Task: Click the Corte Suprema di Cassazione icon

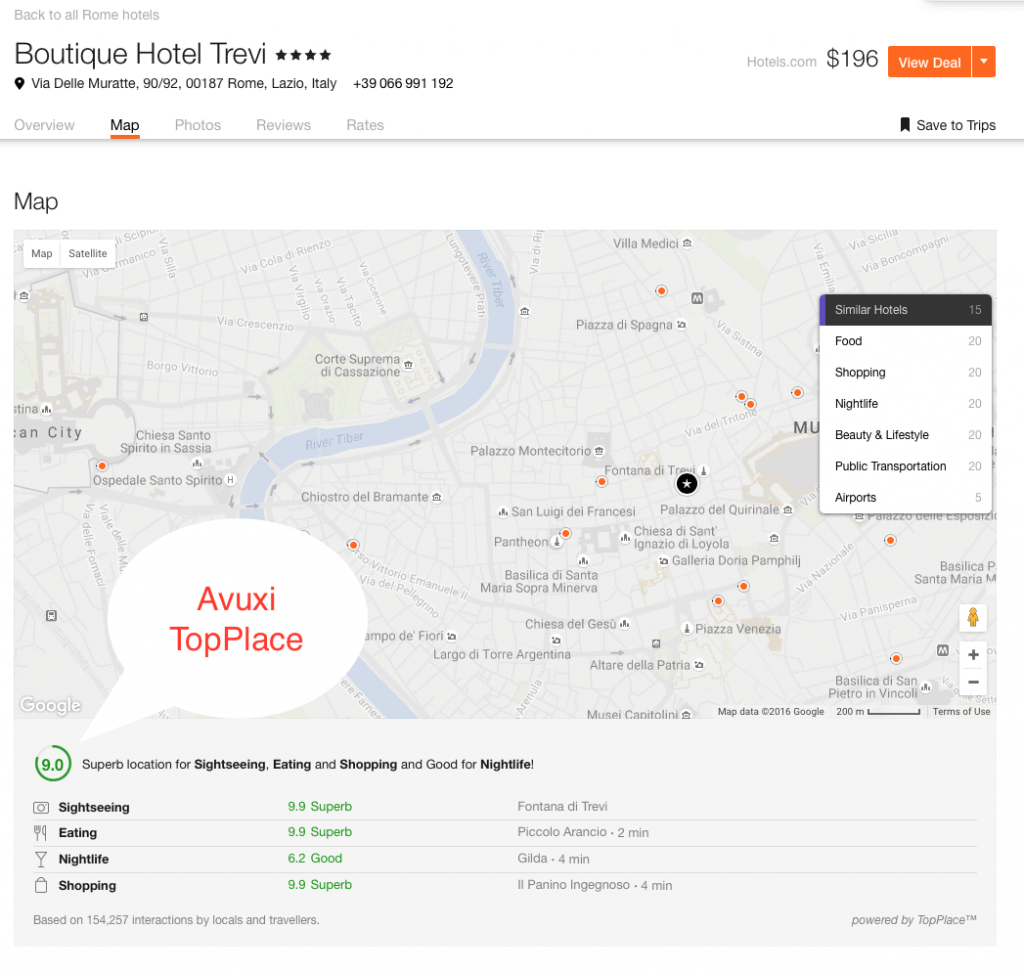Action: coord(408,364)
